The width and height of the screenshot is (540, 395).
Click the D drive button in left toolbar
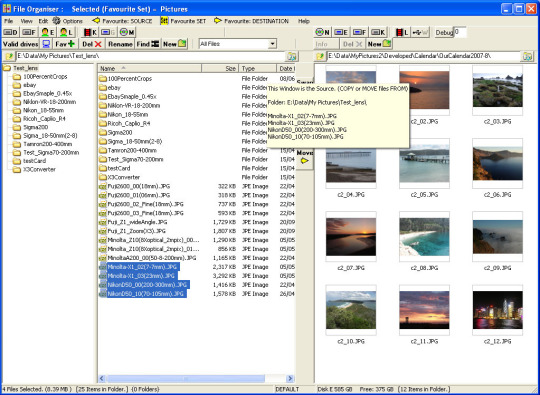pyautogui.click(x=10, y=32)
